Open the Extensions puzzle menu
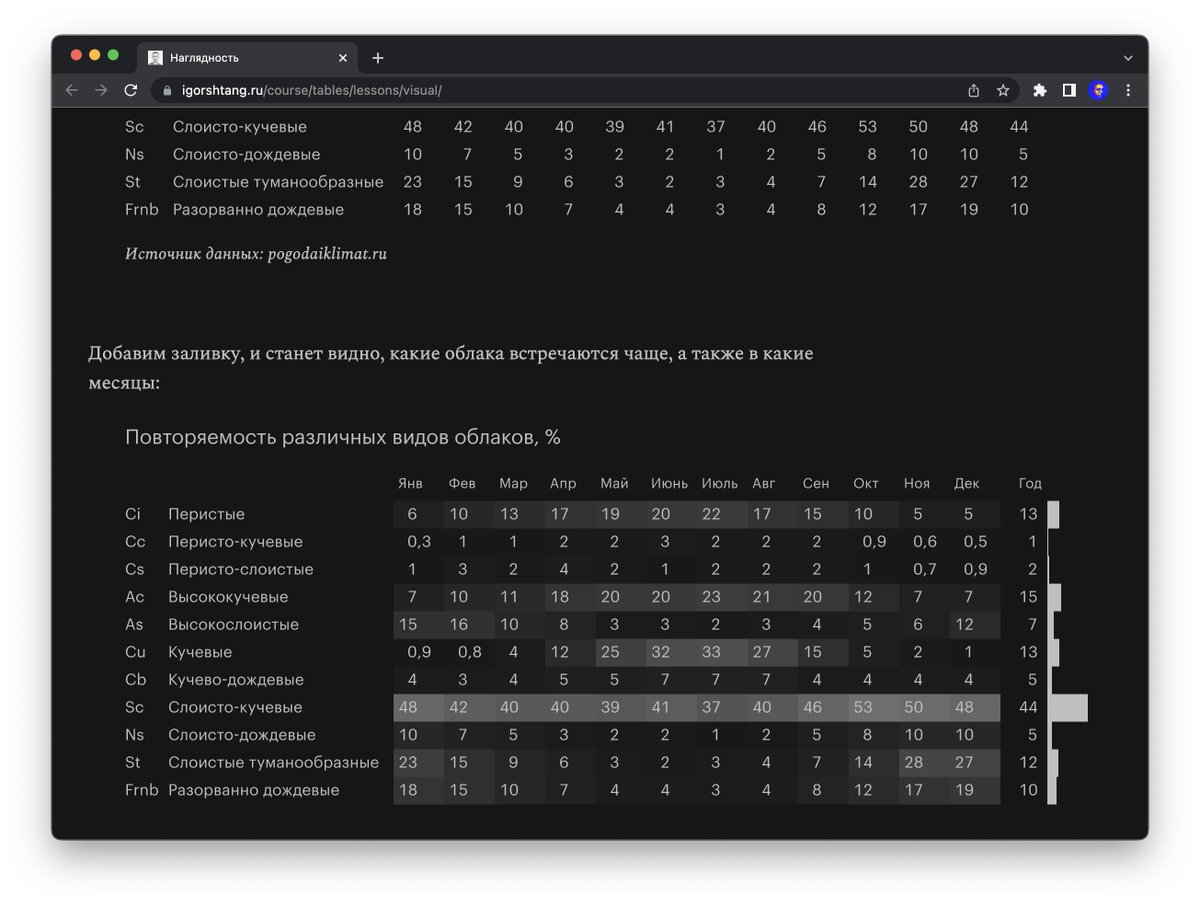This screenshot has width=1200, height=908. click(1040, 90)
